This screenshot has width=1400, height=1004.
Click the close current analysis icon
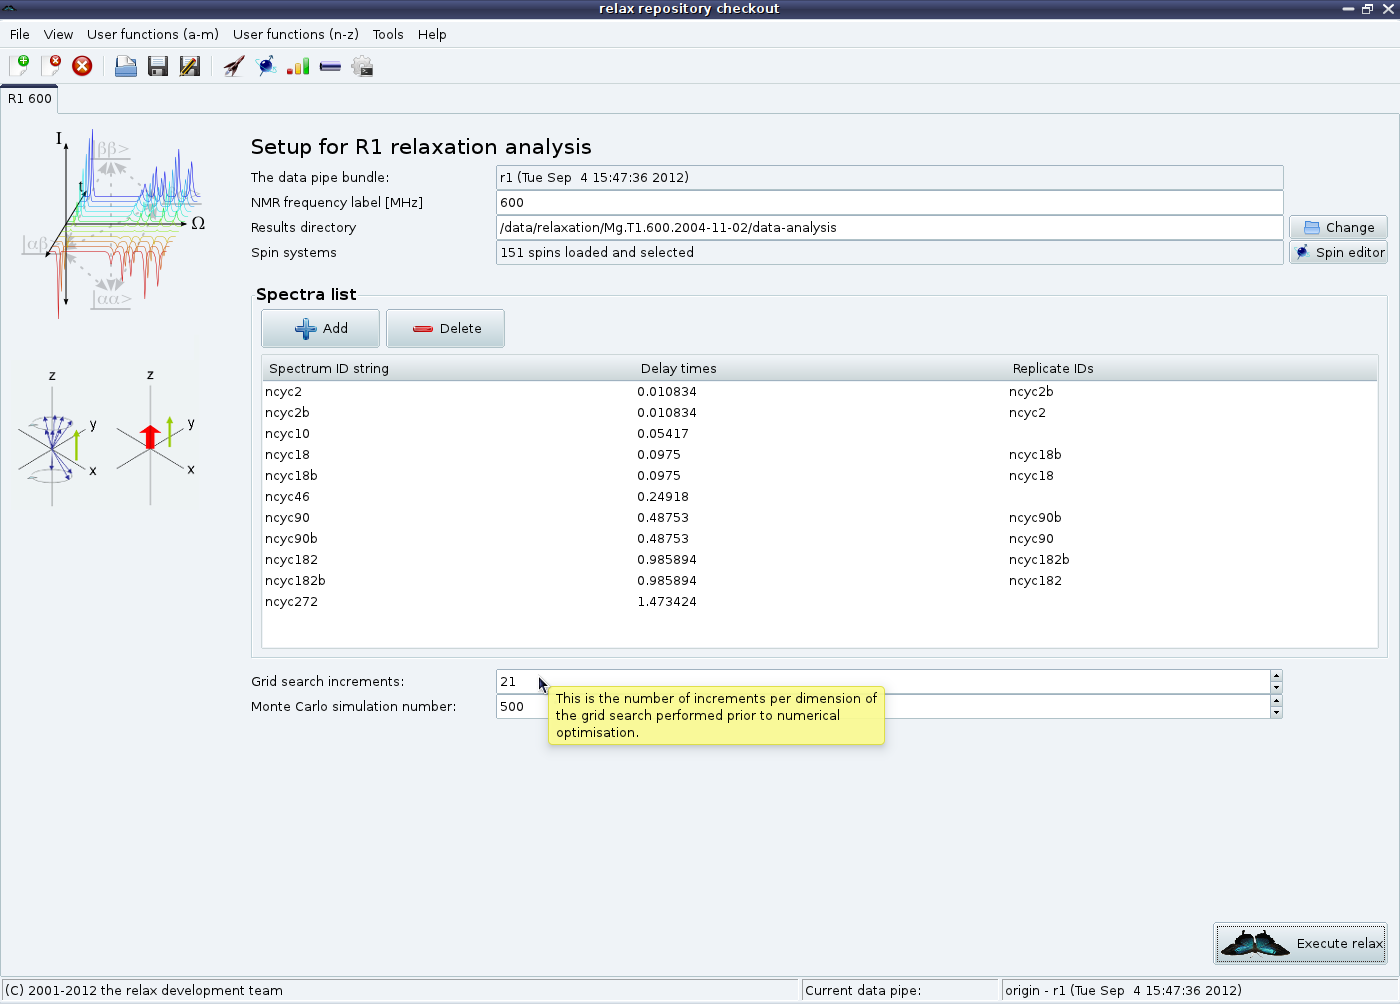(x=51, y=66)
